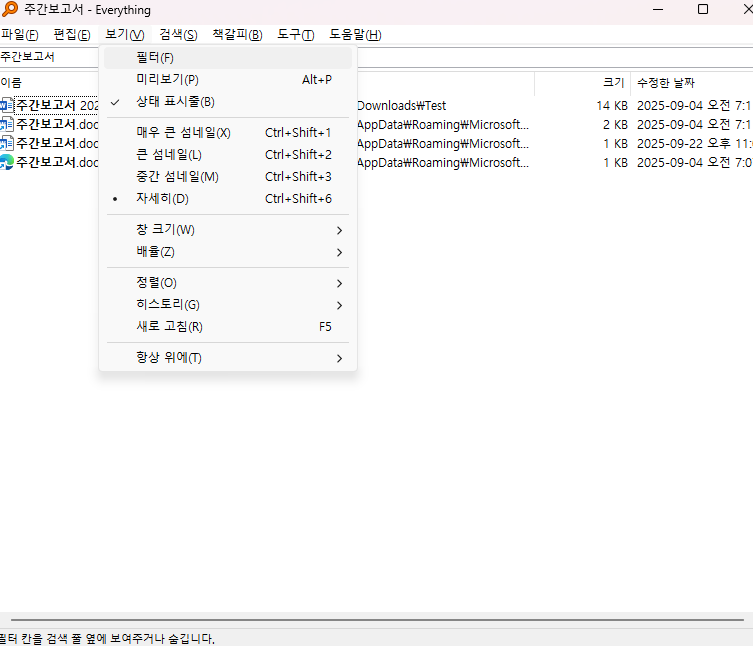Select the 14 KB size cell
The height and width of the screenshot is (646, 753).
612,106
